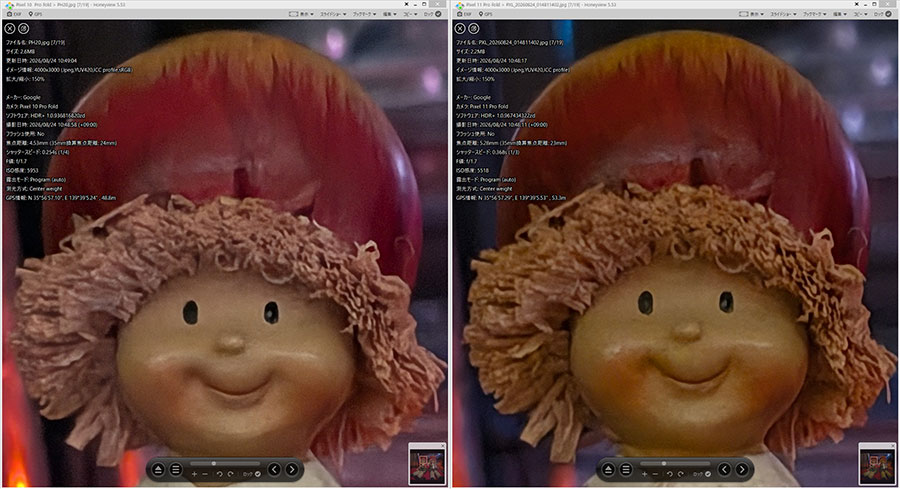This screenshot has height=489, width=900.
Task: Go to next image in left window
Action: click(x=292, y=469)
